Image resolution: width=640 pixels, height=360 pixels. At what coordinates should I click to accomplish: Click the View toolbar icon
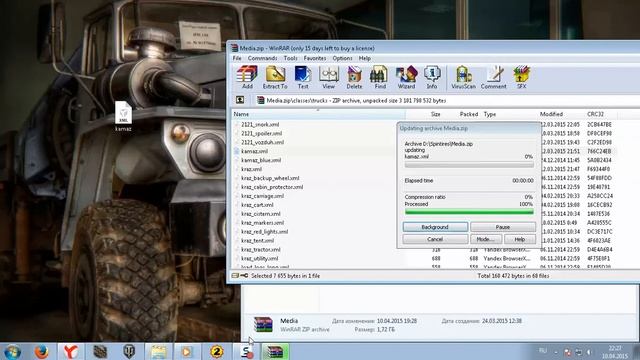click(x=329, y=77)
